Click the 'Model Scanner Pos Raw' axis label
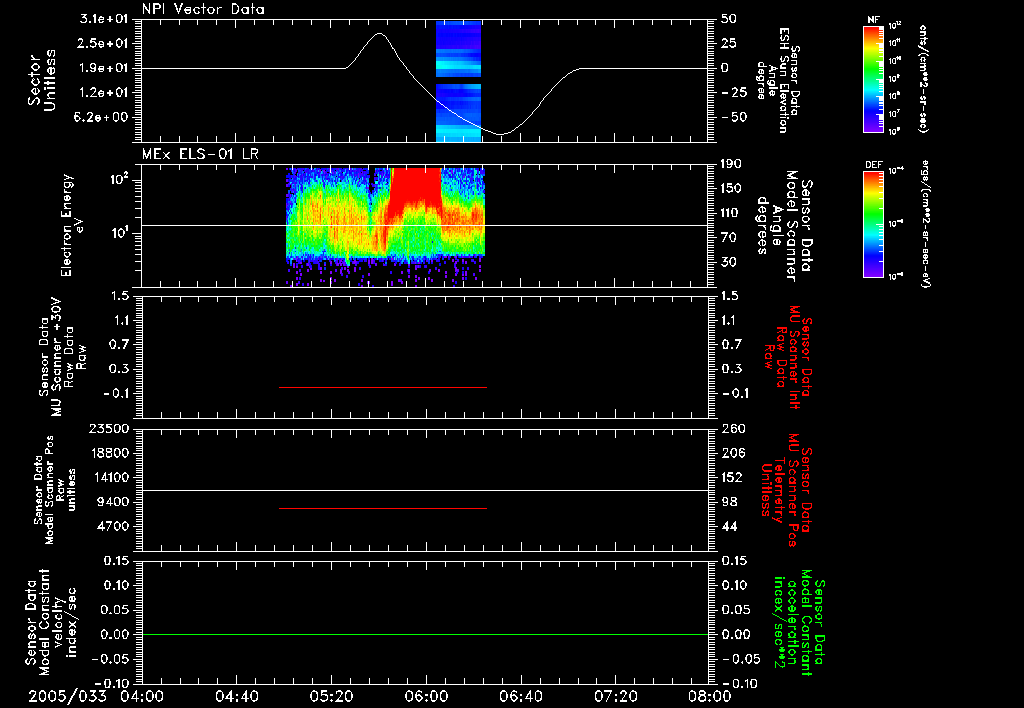 [55, 490]
